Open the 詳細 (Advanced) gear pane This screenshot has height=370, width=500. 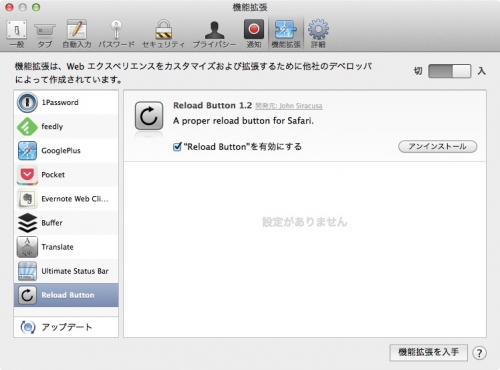[x=318, y=34]
